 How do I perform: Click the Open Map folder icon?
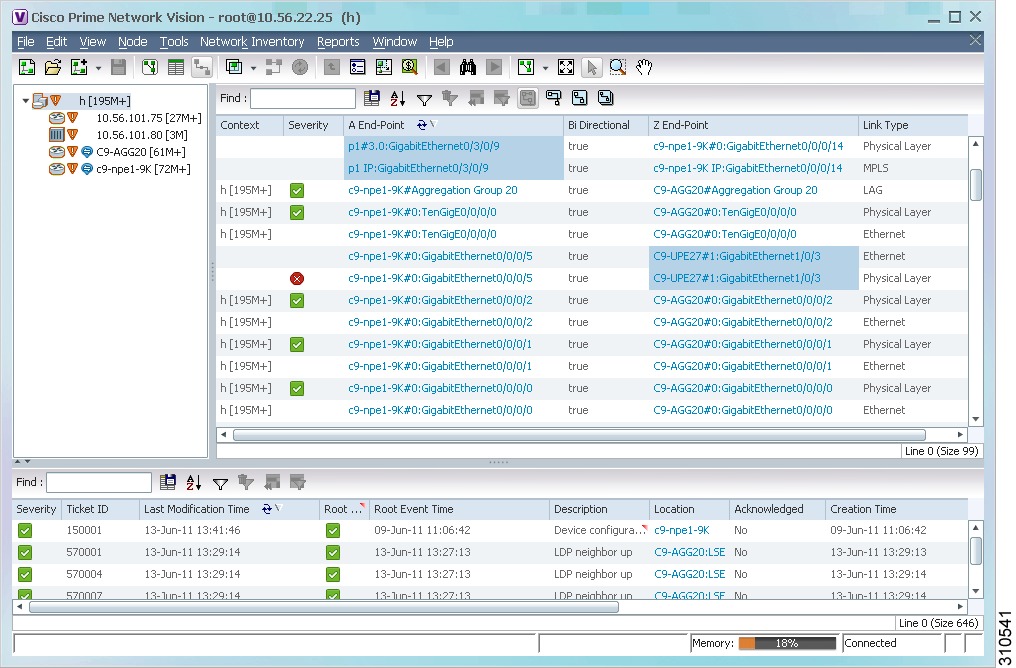[53, 67]
